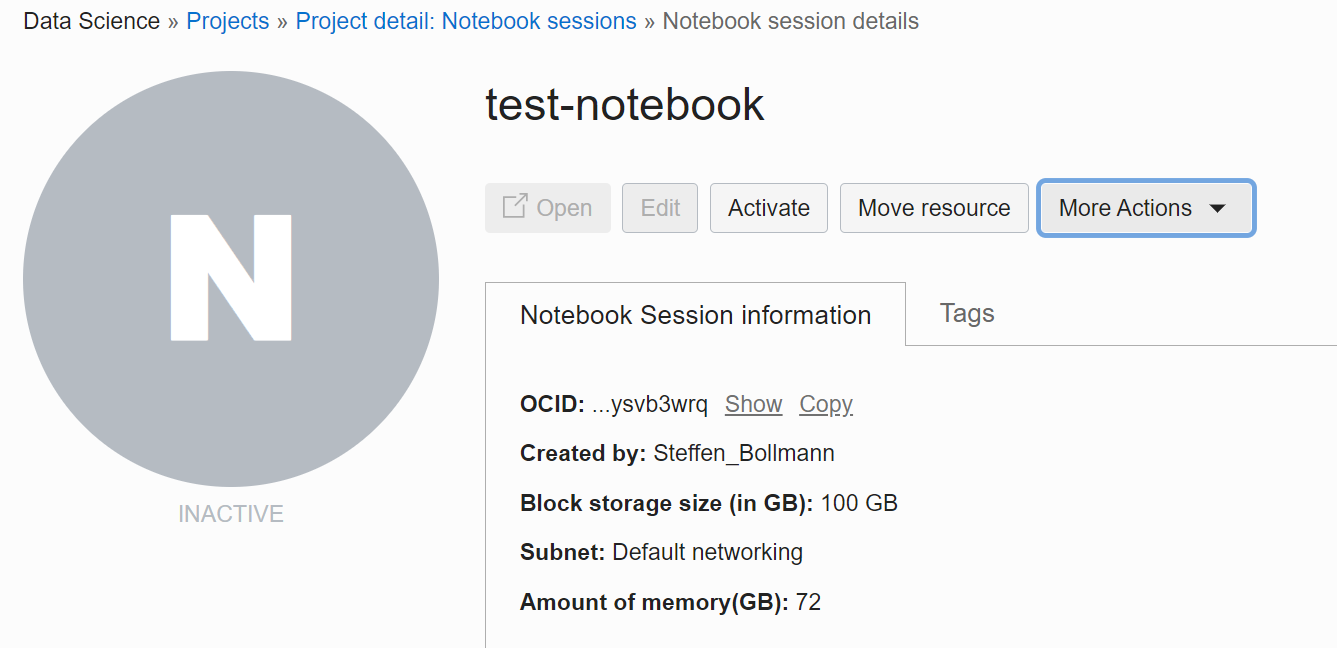Click the truncated OCID value ...ysvb3wrq

(650, 405)
